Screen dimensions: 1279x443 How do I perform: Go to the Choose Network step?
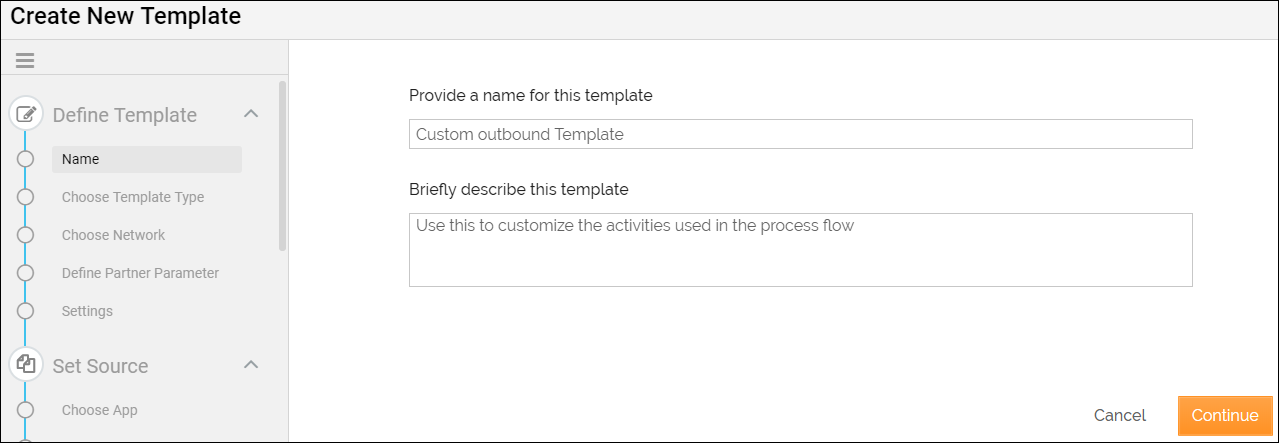pos(113,235)
